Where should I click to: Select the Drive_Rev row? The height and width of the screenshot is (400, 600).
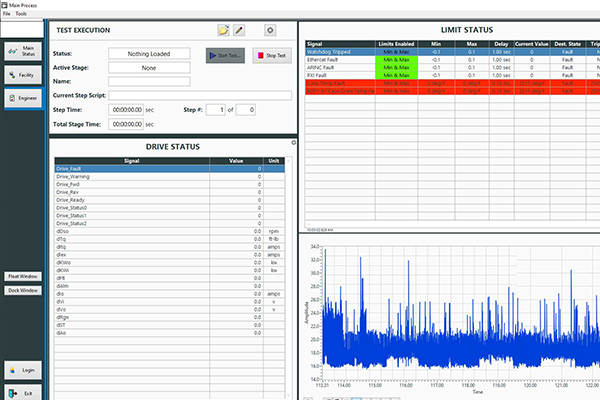pyautogui.click(x=170, y=192)
